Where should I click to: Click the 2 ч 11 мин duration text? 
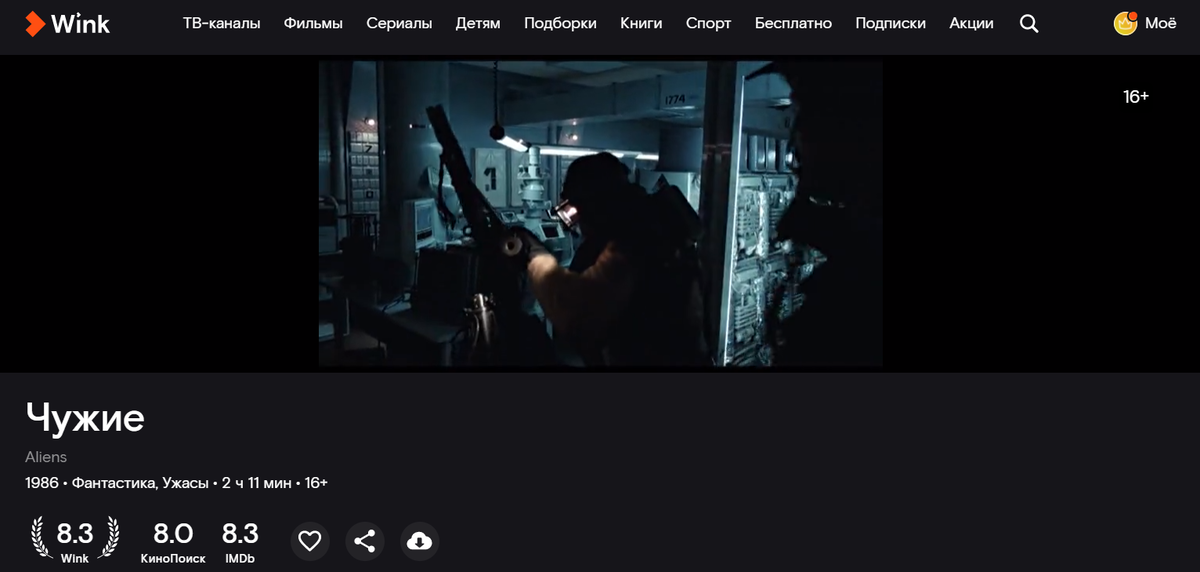coord(257,483)
